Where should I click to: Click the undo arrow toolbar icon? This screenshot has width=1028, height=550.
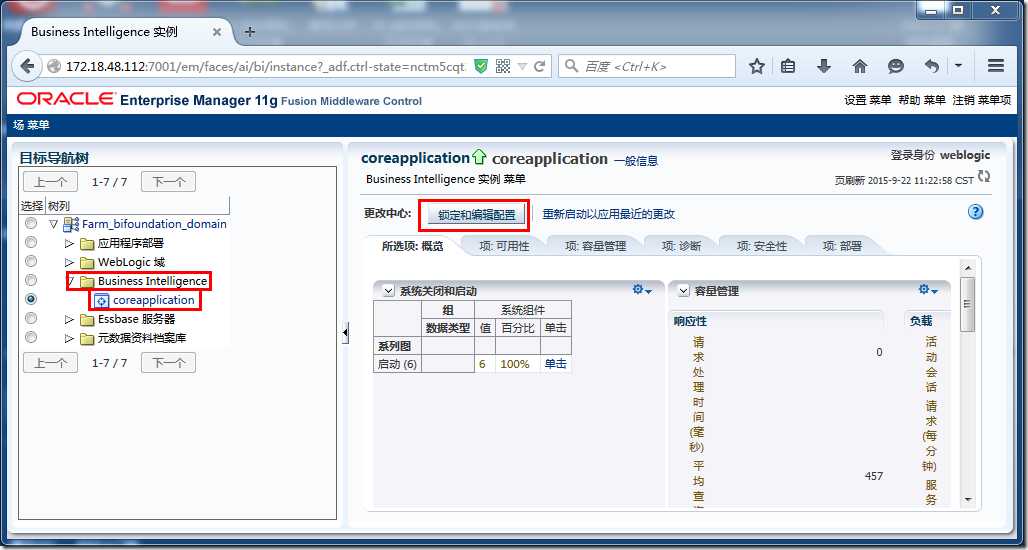pyautogui.click(x=931, y=66)
